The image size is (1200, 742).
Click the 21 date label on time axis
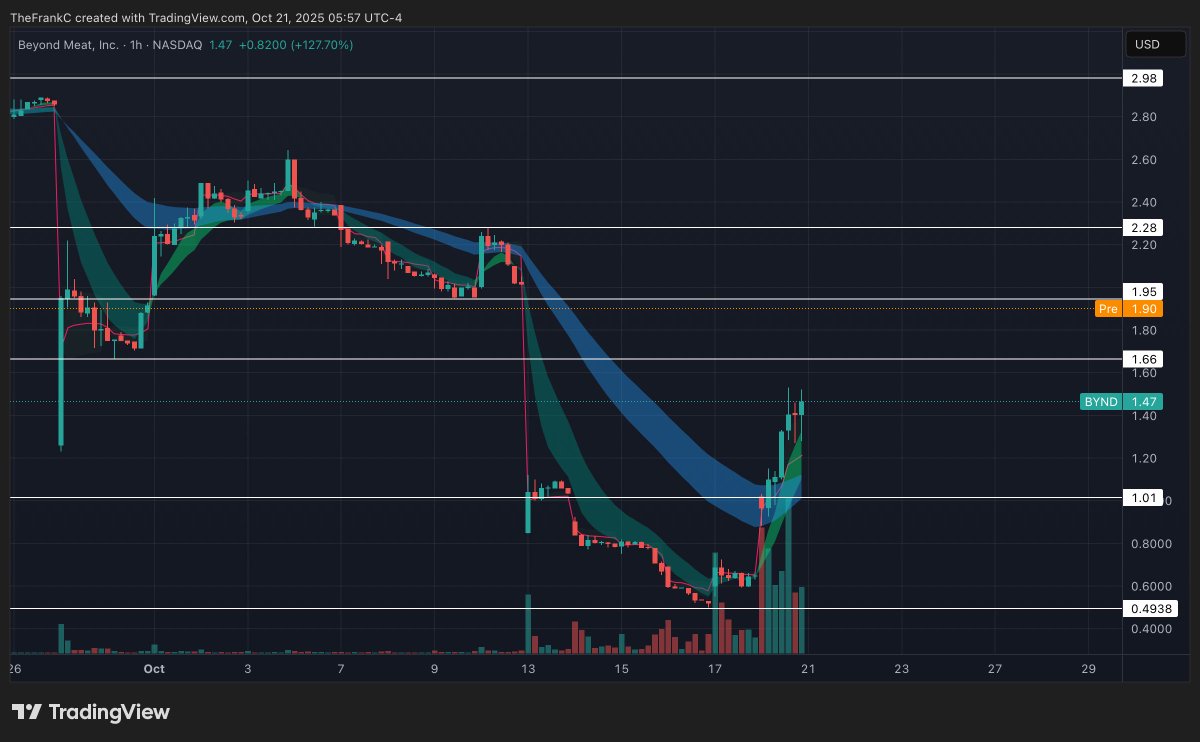point(808,668)
